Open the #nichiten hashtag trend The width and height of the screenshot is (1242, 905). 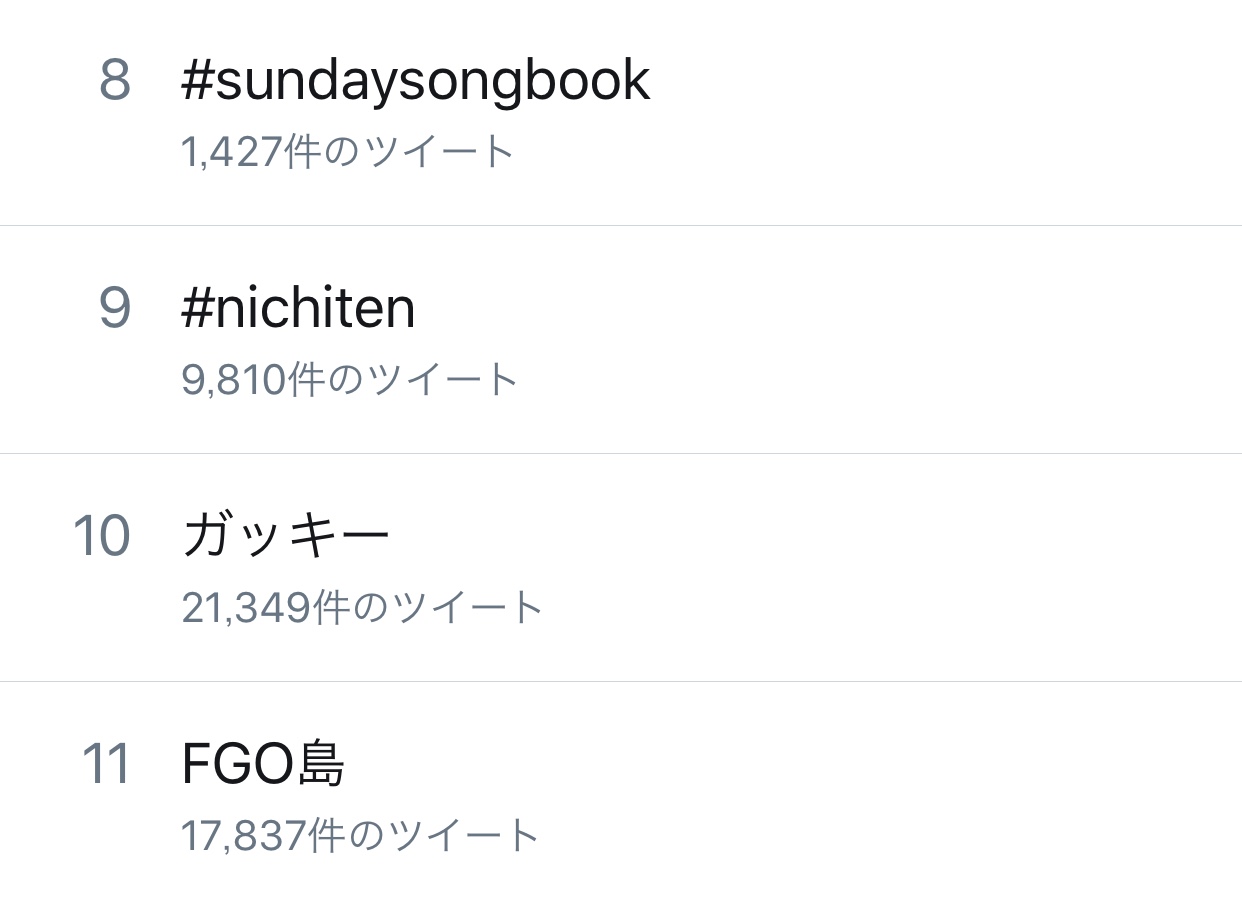[x=298, y=308]
